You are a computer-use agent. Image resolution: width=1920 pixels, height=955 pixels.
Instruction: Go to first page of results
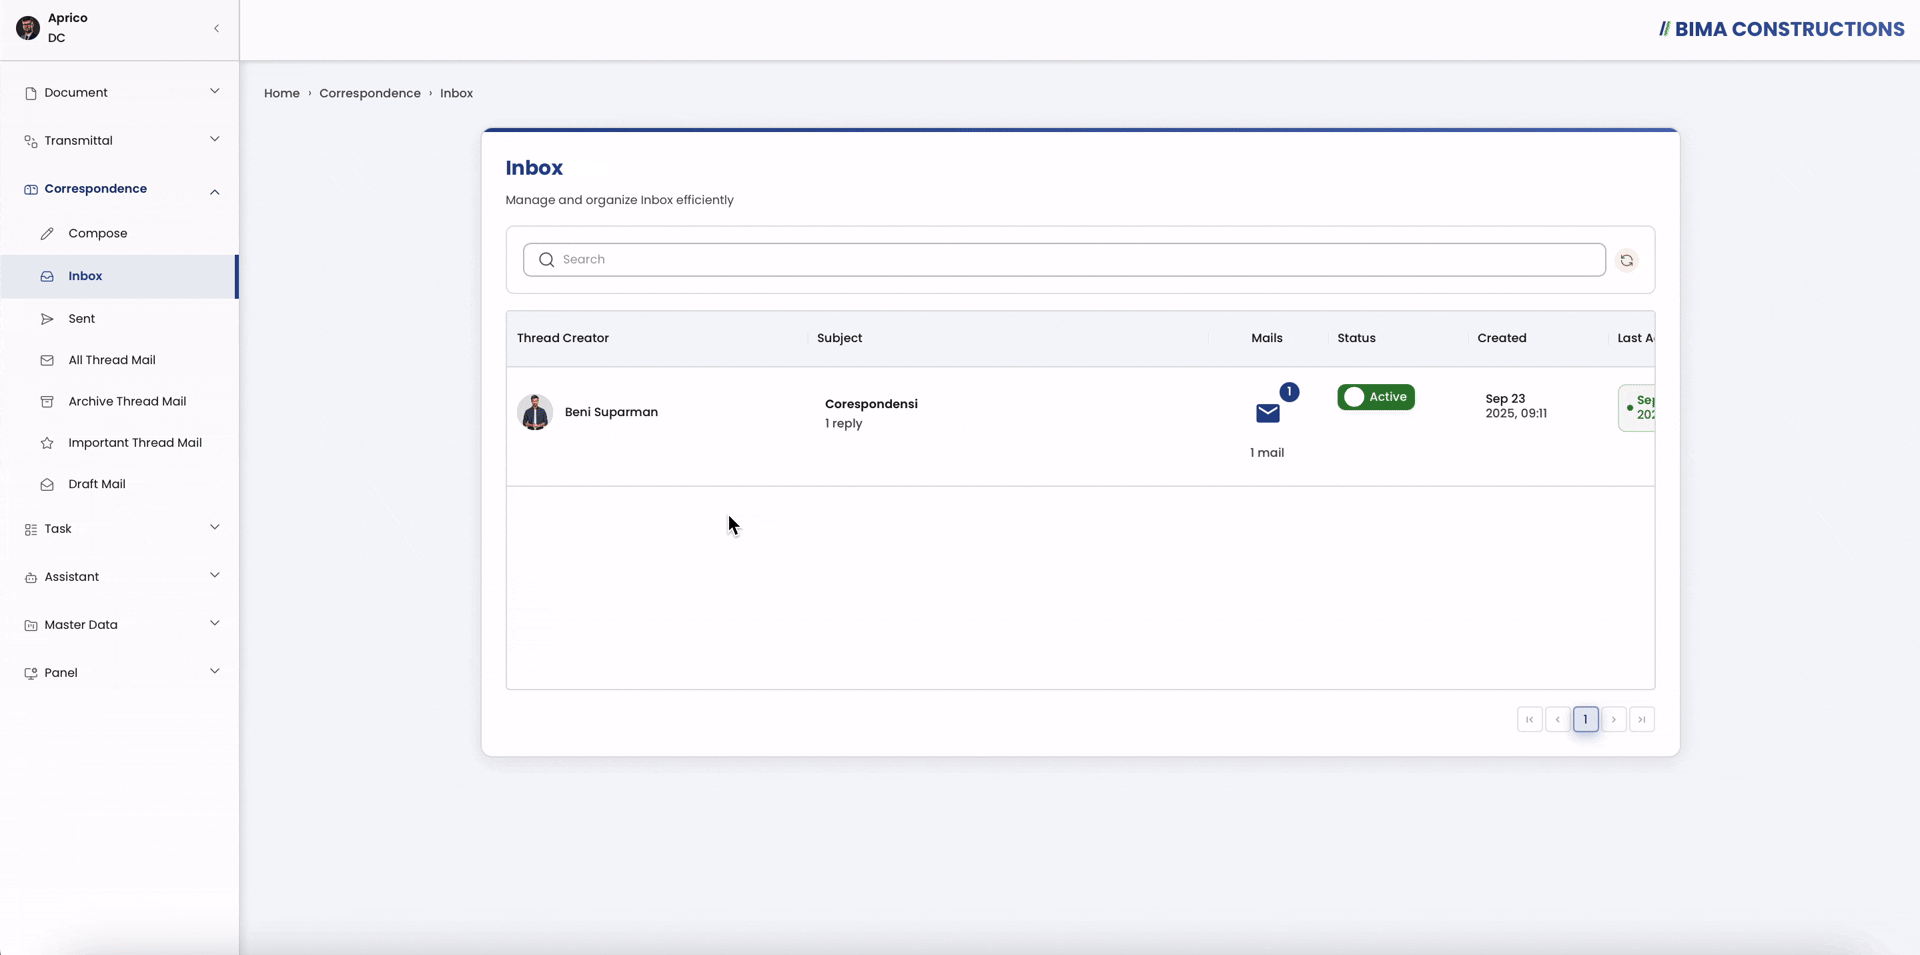tap(1530, 719)
